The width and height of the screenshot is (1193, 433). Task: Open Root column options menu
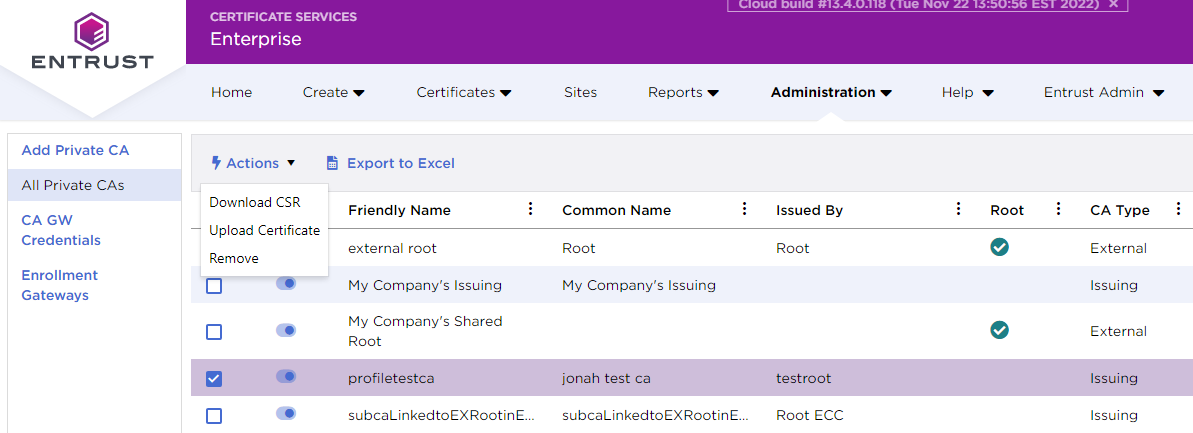pos(1058,209)
